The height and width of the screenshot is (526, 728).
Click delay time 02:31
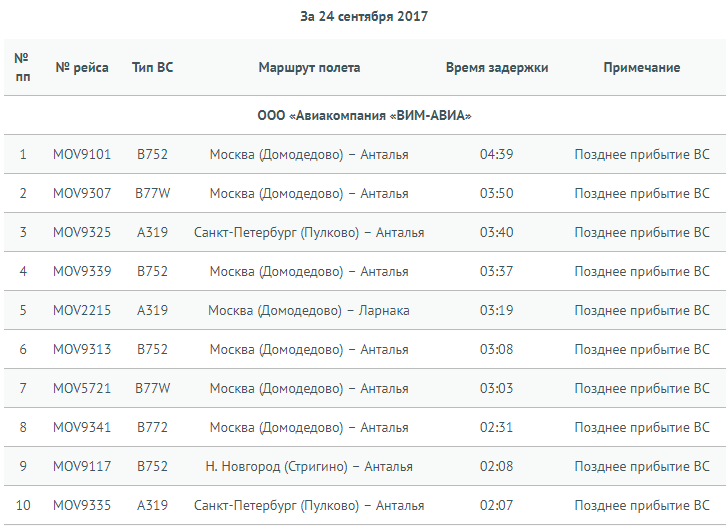497,427
